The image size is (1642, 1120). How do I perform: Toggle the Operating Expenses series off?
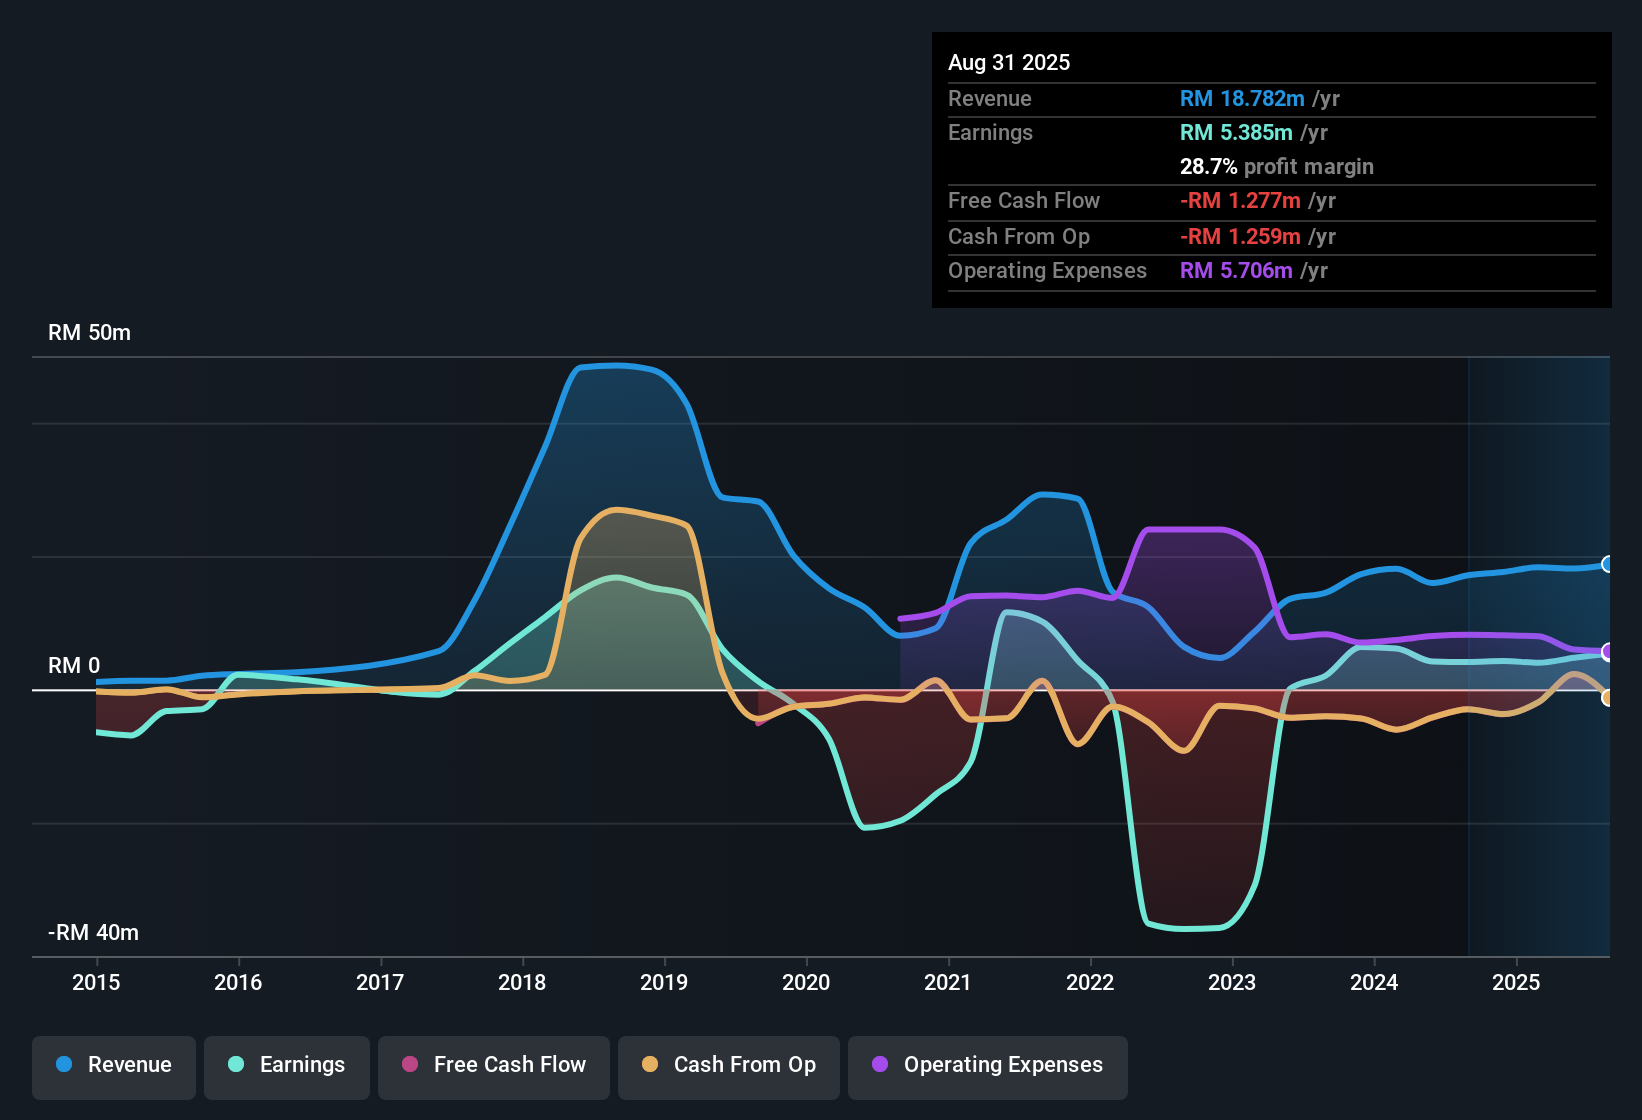pyautogui.click(x=987, y=1065)
